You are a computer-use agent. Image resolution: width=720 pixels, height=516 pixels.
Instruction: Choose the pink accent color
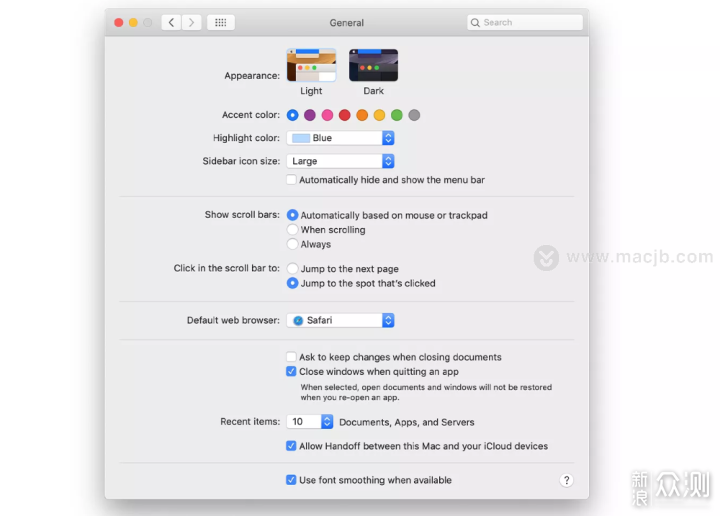pos(327,115)
